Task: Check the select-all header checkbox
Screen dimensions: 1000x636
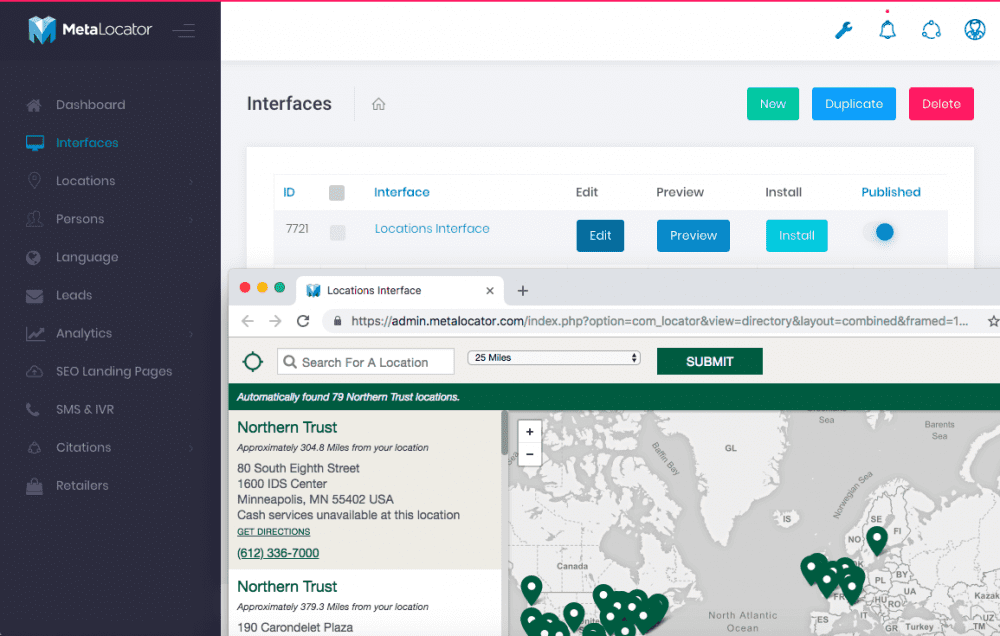Action: click(337, 193)
